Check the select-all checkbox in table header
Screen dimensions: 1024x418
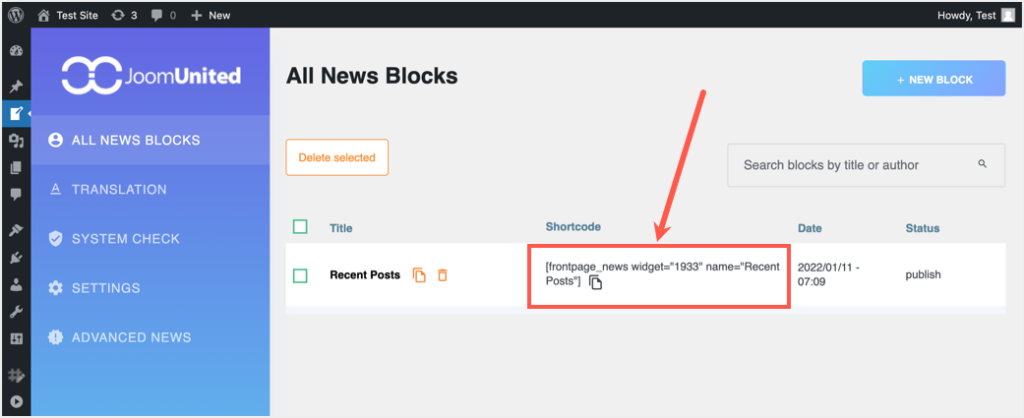300,227
